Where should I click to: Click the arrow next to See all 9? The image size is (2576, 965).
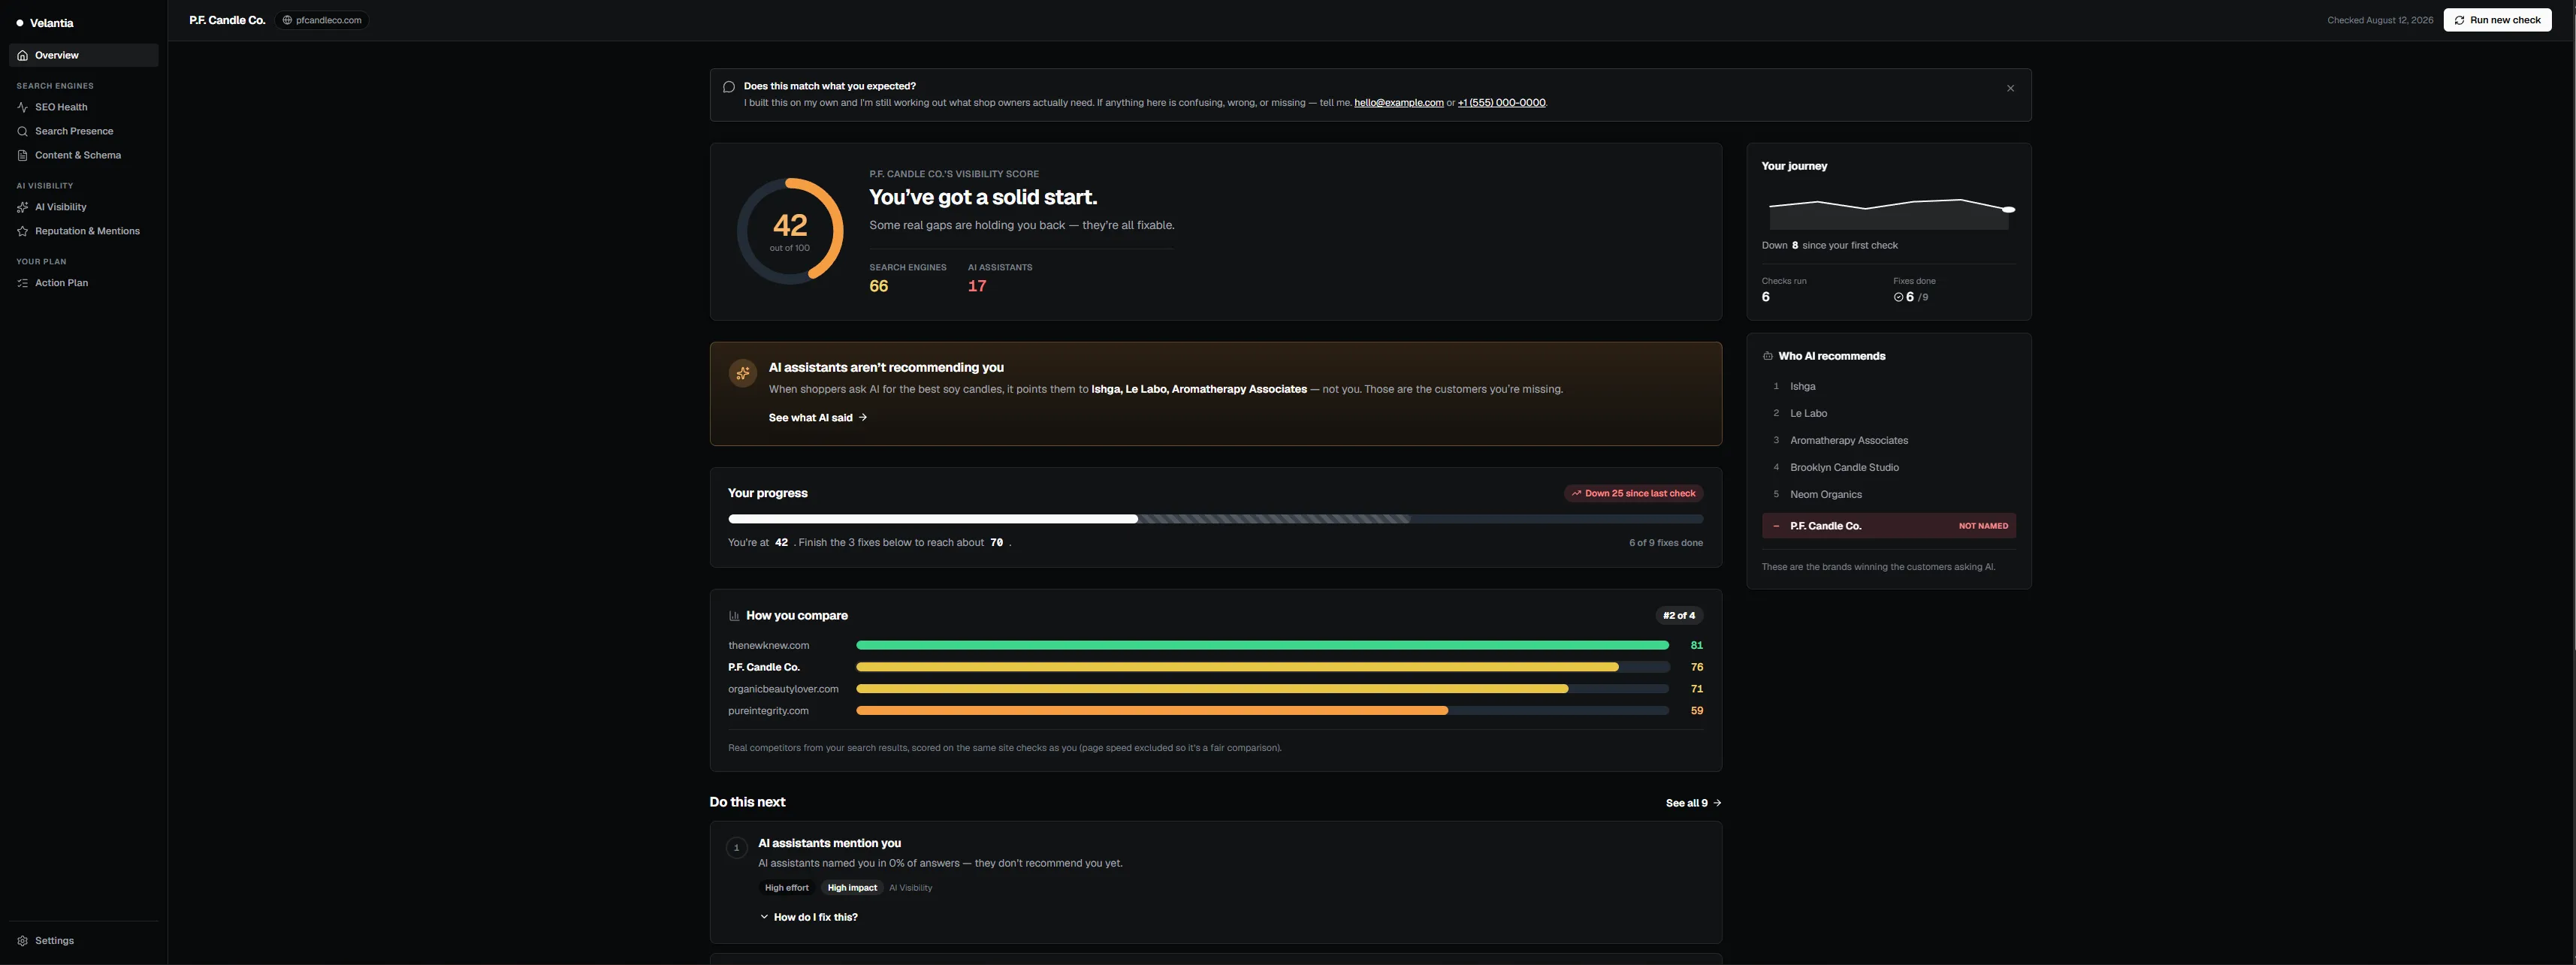pyautogui.click(x=1717, y=803)
